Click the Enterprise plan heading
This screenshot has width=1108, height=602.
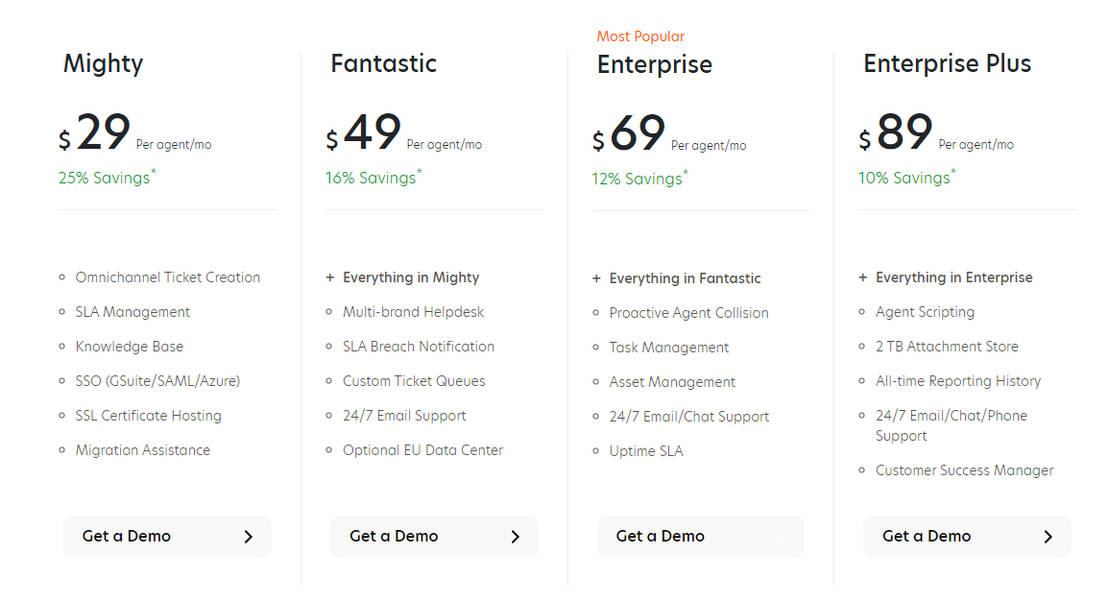[654, 65]
